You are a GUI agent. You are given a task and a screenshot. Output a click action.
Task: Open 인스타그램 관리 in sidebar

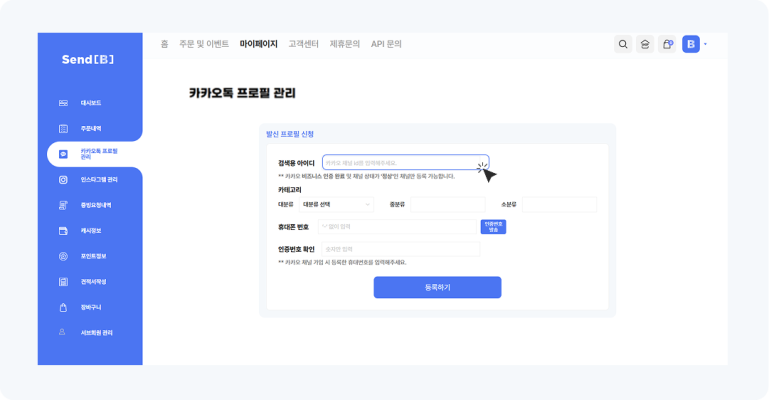tap(98, 180)
